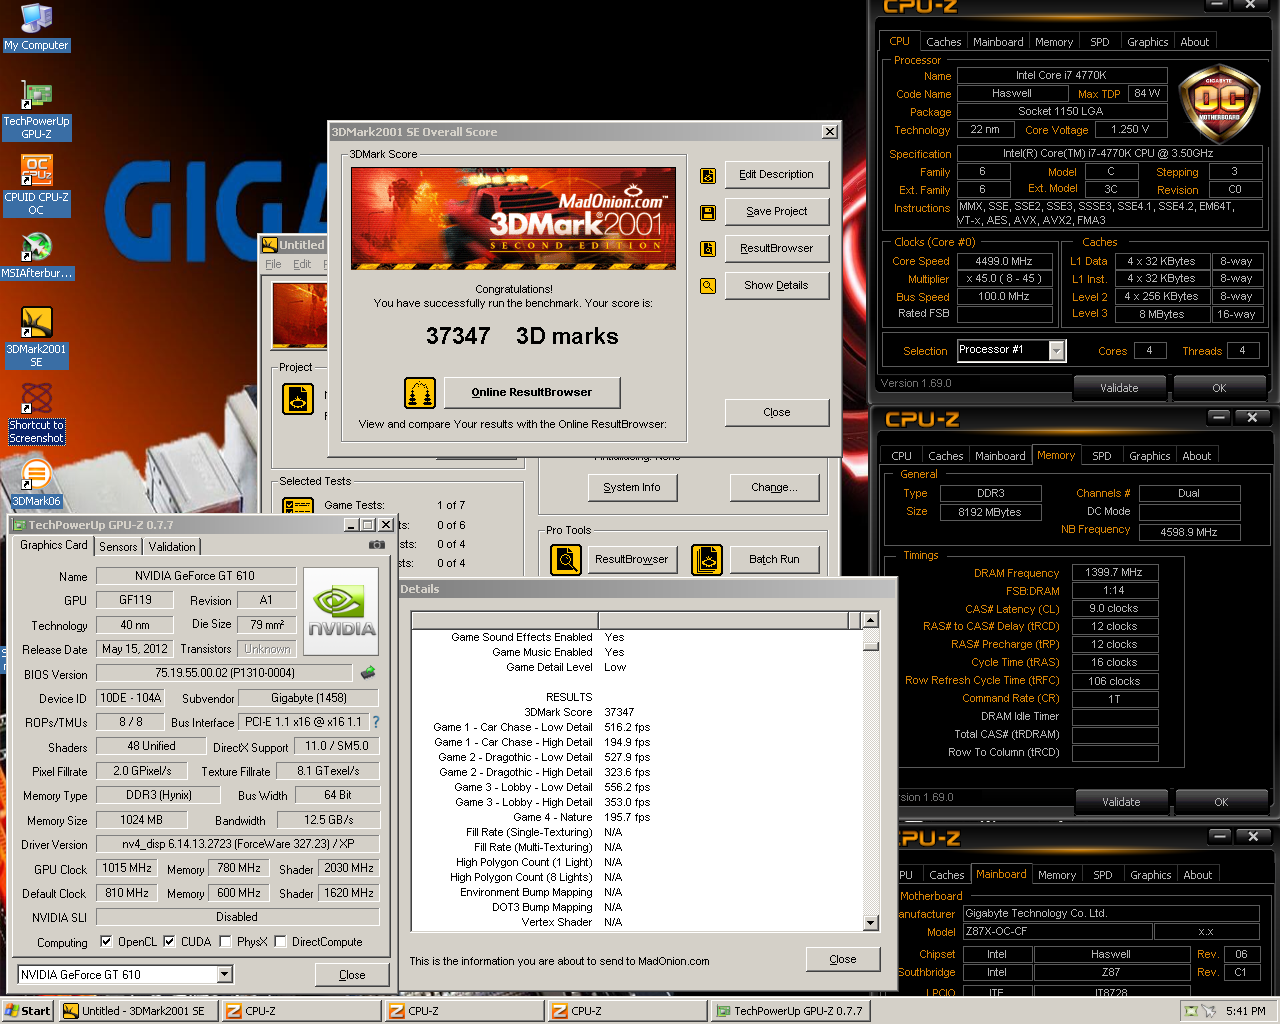Image resolution: width=1280 pixels, height=1024 pixels.
Task: Click the BIOS version save icon
Action: click(x=368, y=673)
